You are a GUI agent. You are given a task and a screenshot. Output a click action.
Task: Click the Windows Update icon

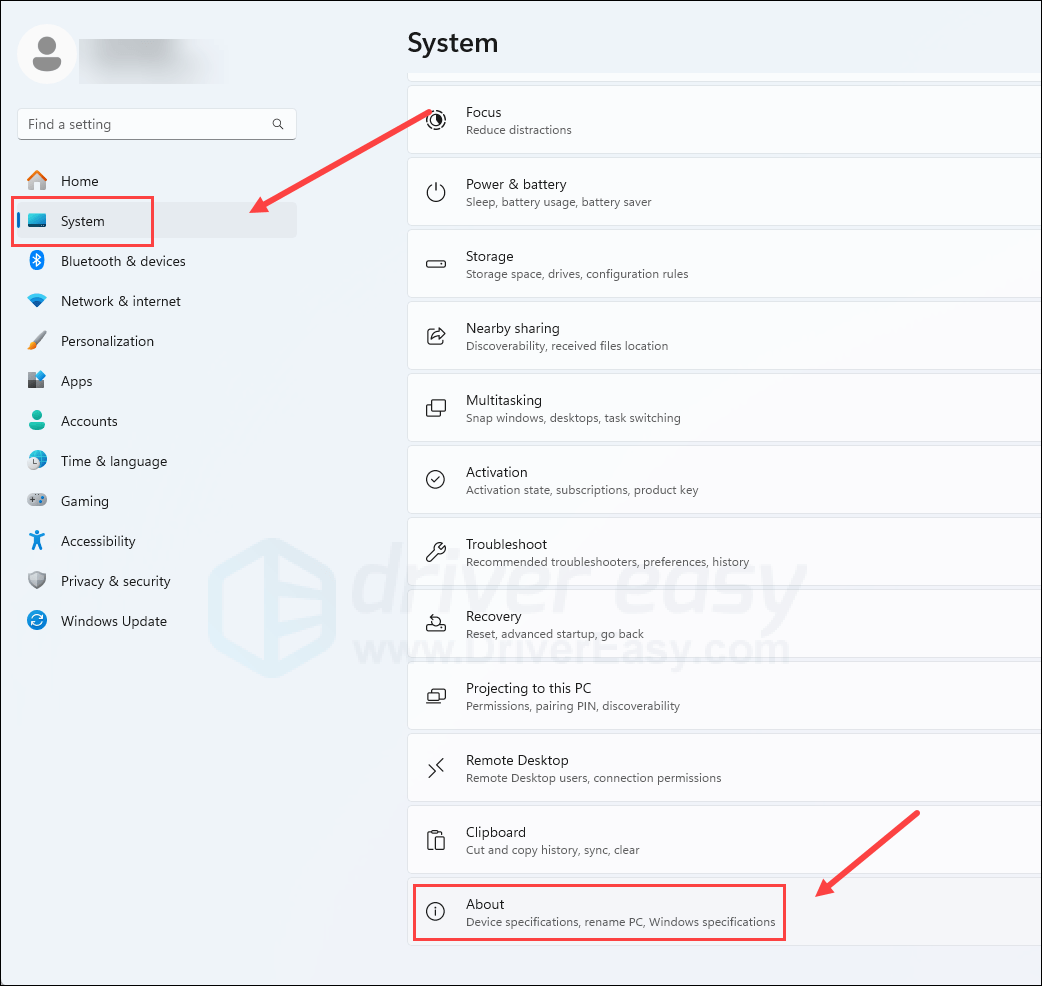(x=37, y=620)
